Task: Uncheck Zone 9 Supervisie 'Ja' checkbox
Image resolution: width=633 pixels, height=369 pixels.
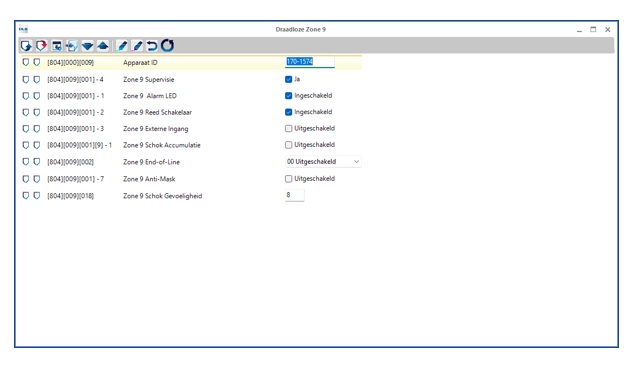Action: pyautogui.click(x=288, y=79)
